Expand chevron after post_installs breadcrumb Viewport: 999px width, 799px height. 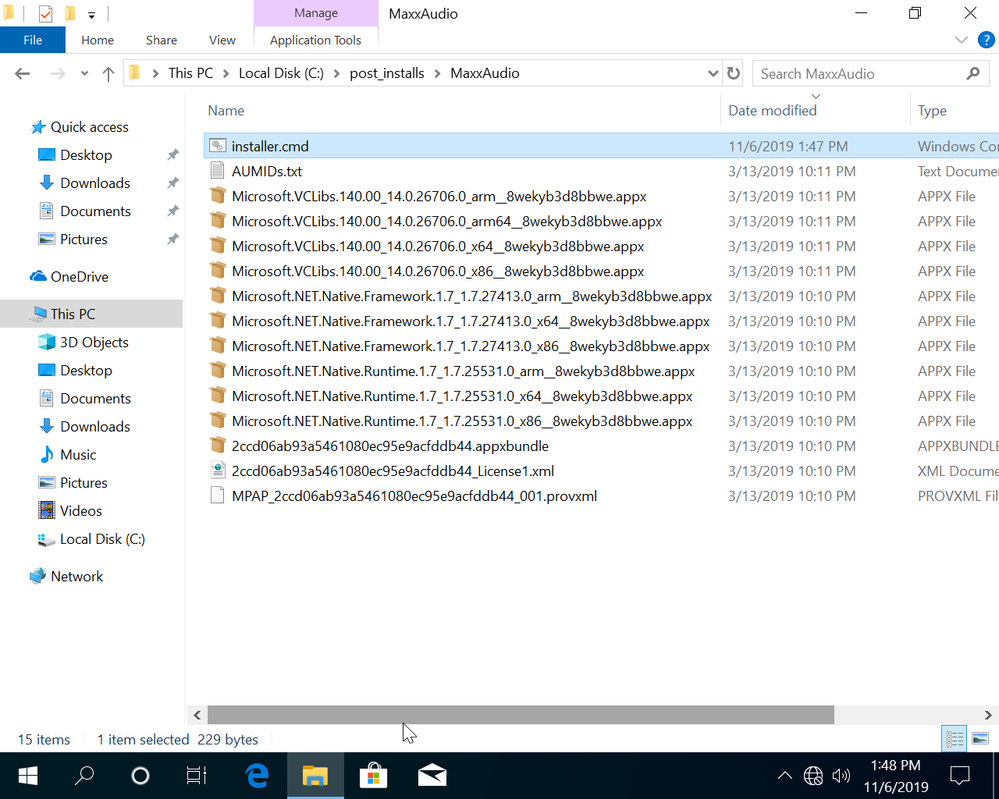pyautogui.click(x=438, y=74)
